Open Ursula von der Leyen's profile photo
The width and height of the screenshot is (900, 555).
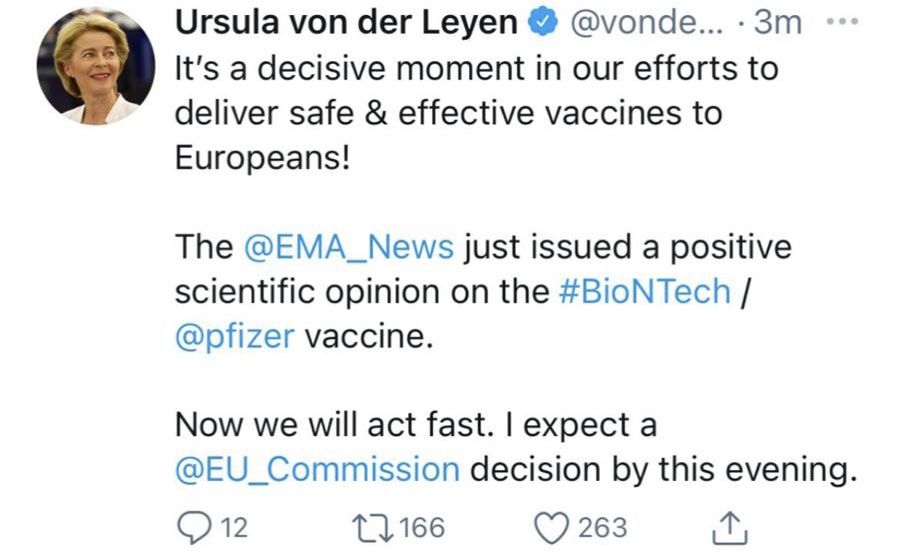[97, 65]
